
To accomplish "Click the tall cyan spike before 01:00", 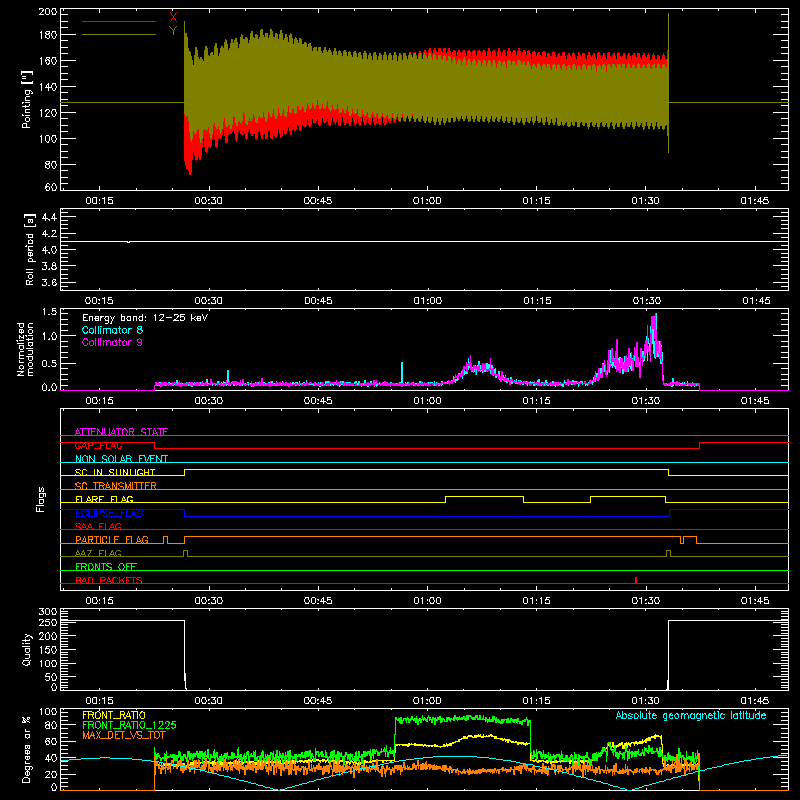I will point(402,372).
